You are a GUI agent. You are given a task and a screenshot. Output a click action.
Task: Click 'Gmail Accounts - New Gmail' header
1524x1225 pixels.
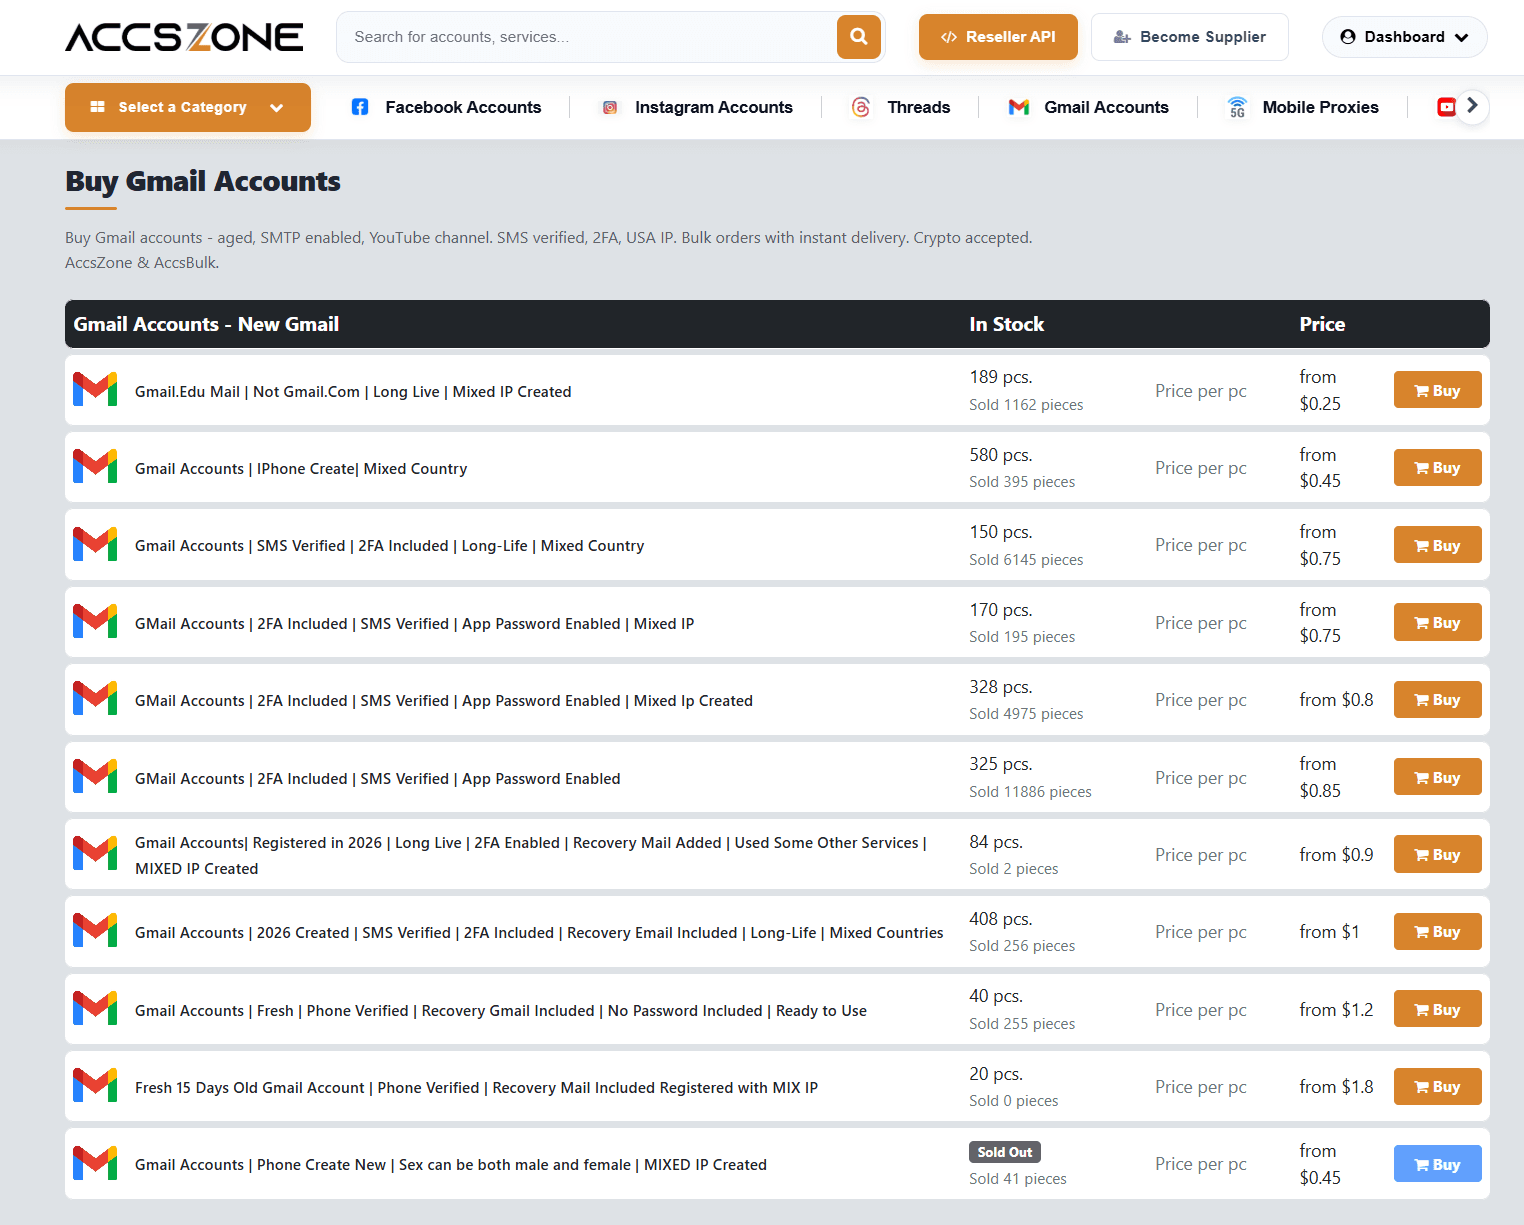pyautogui.click(x=206, y=324)
